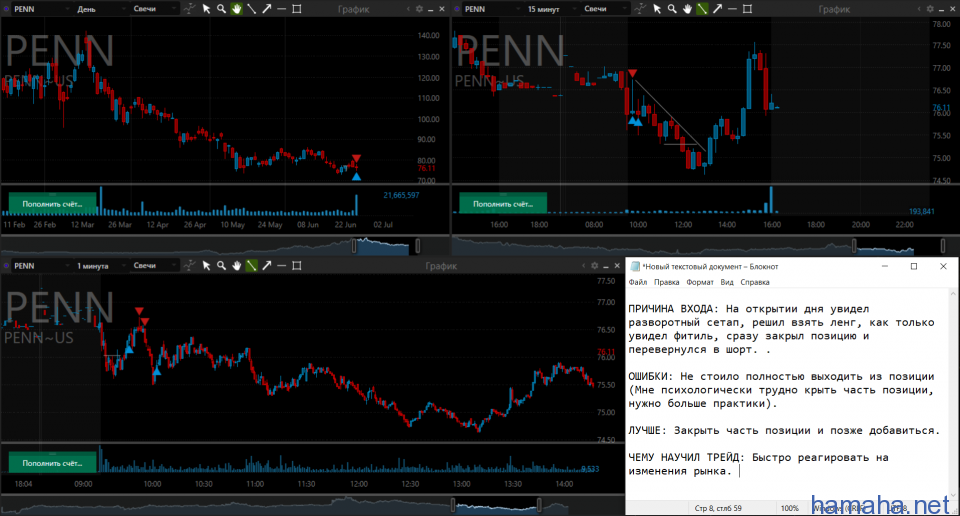Image resolution: width=960 pixels, height=516 pixels.
Task: Grab 1-minute chart range slider left handle
Action: [454, 505]
